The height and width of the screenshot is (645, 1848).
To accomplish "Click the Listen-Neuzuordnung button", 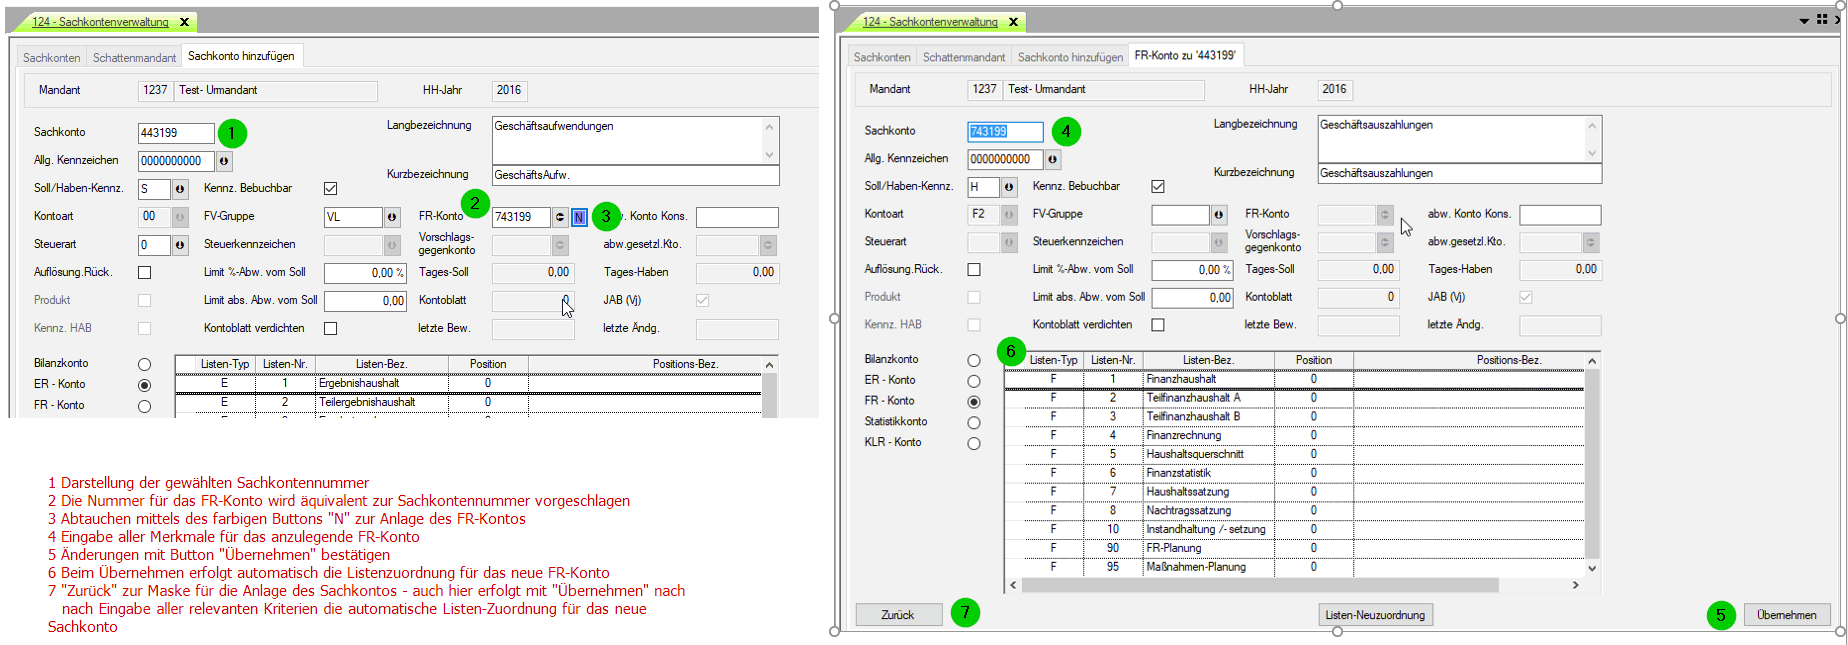I will click(1375, 615).
